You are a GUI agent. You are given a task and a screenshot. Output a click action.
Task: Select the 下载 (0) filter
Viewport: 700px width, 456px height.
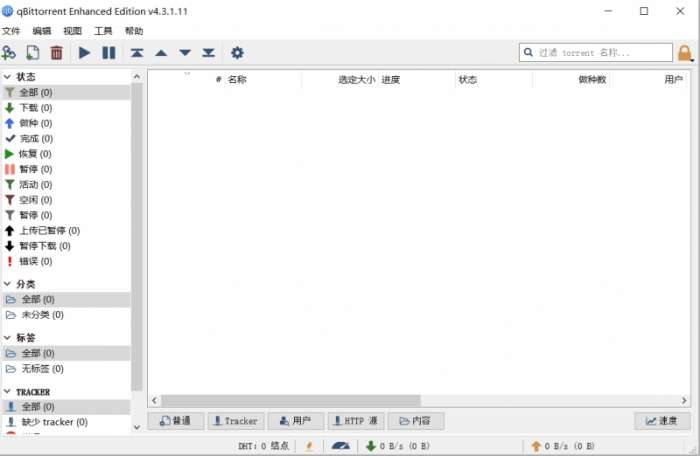click(x=66, y=108)
